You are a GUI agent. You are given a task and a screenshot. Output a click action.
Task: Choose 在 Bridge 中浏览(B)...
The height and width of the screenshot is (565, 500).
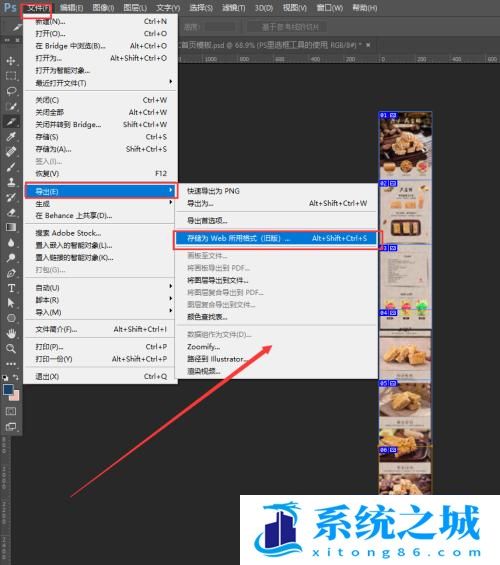(101, 46)
